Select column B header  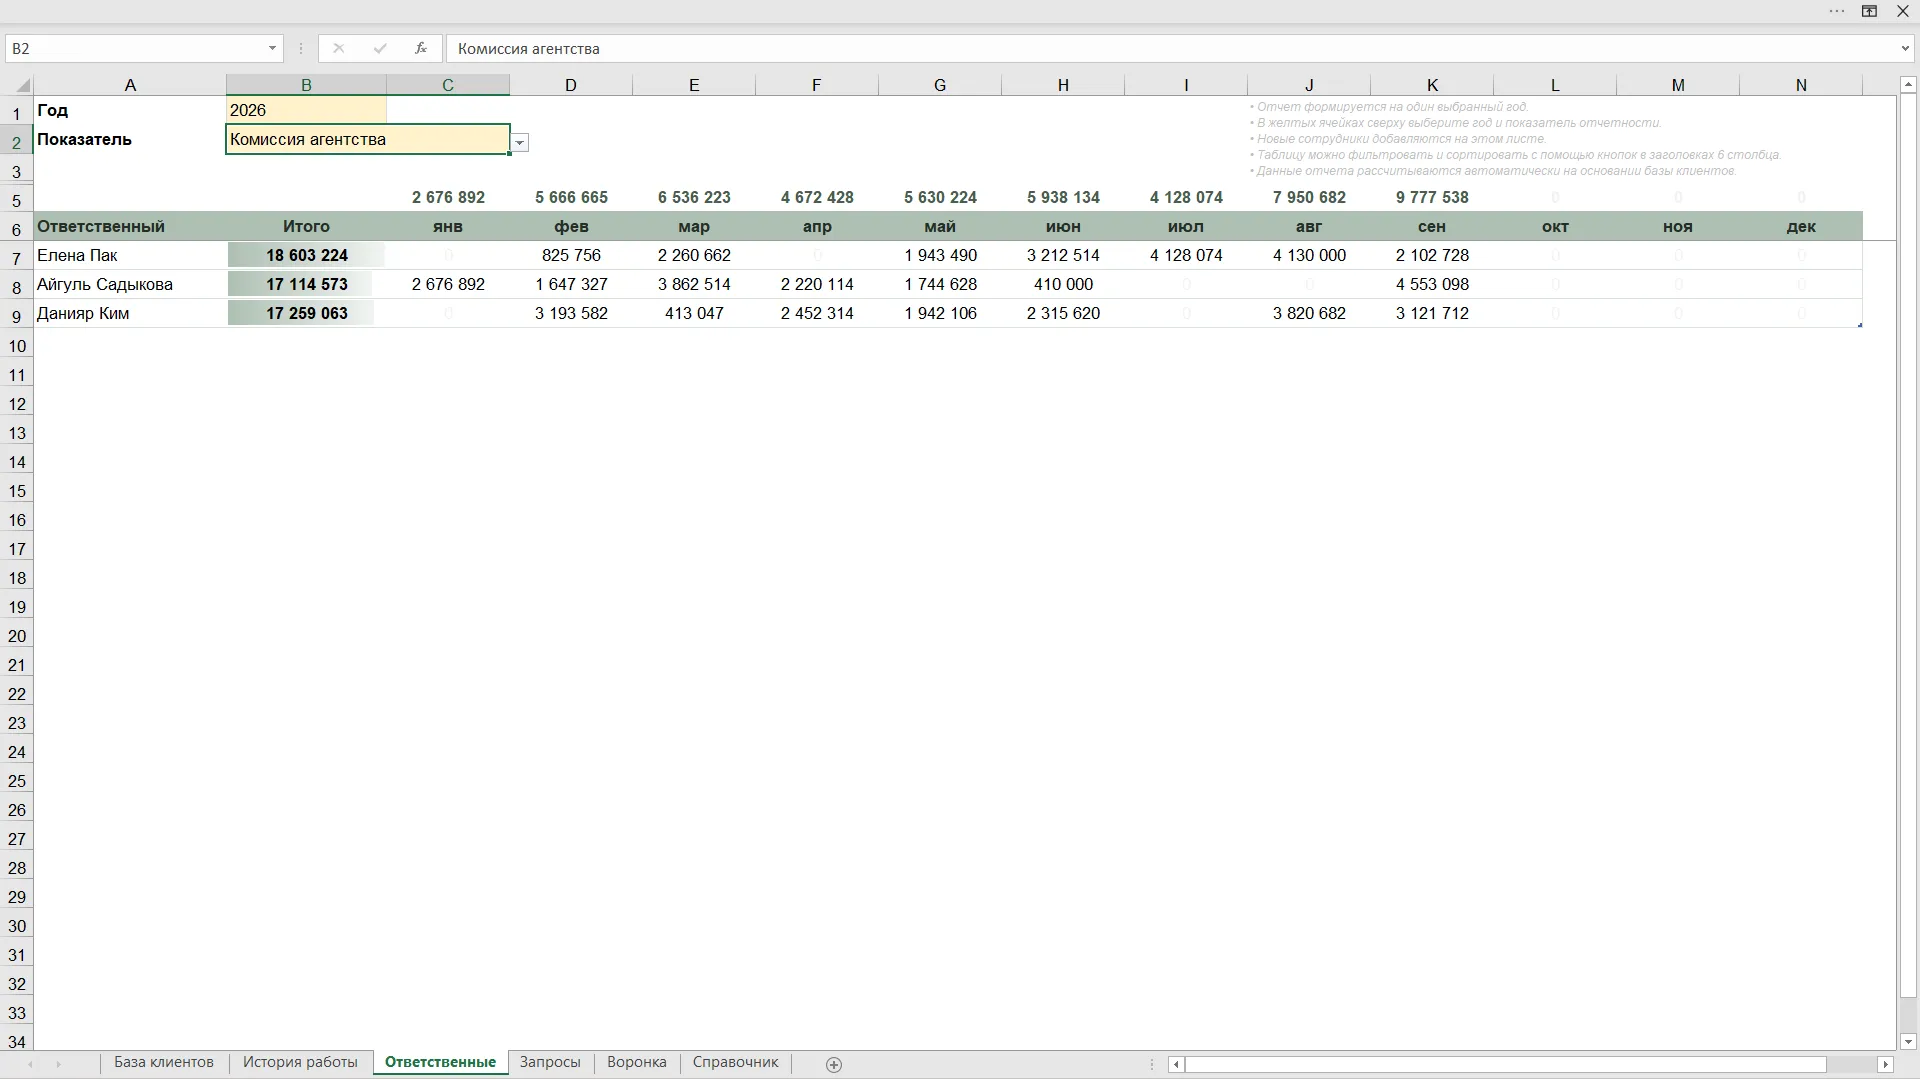click(x=306, y=85)
